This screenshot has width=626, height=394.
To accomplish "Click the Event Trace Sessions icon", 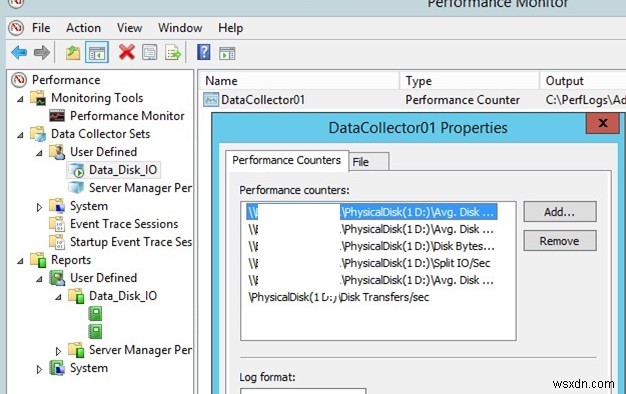I will click(57, 224).
